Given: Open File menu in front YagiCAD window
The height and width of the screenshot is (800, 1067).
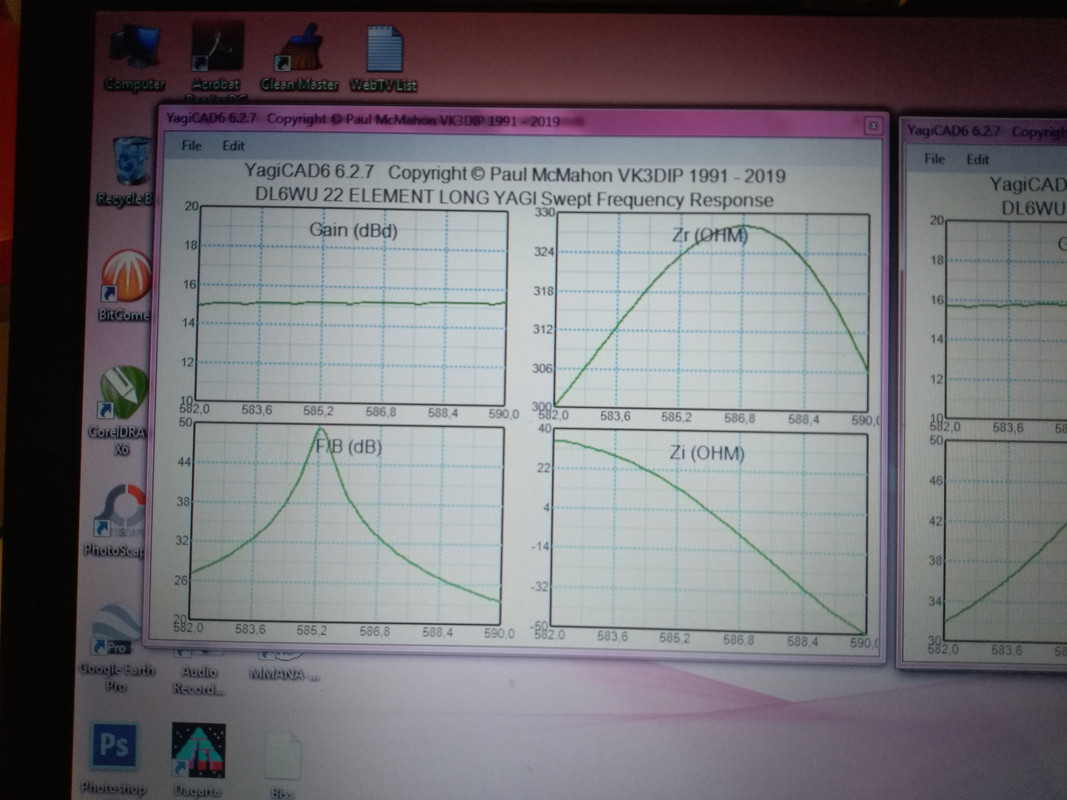Looking at the screenshot, I should tap(191, 146).
